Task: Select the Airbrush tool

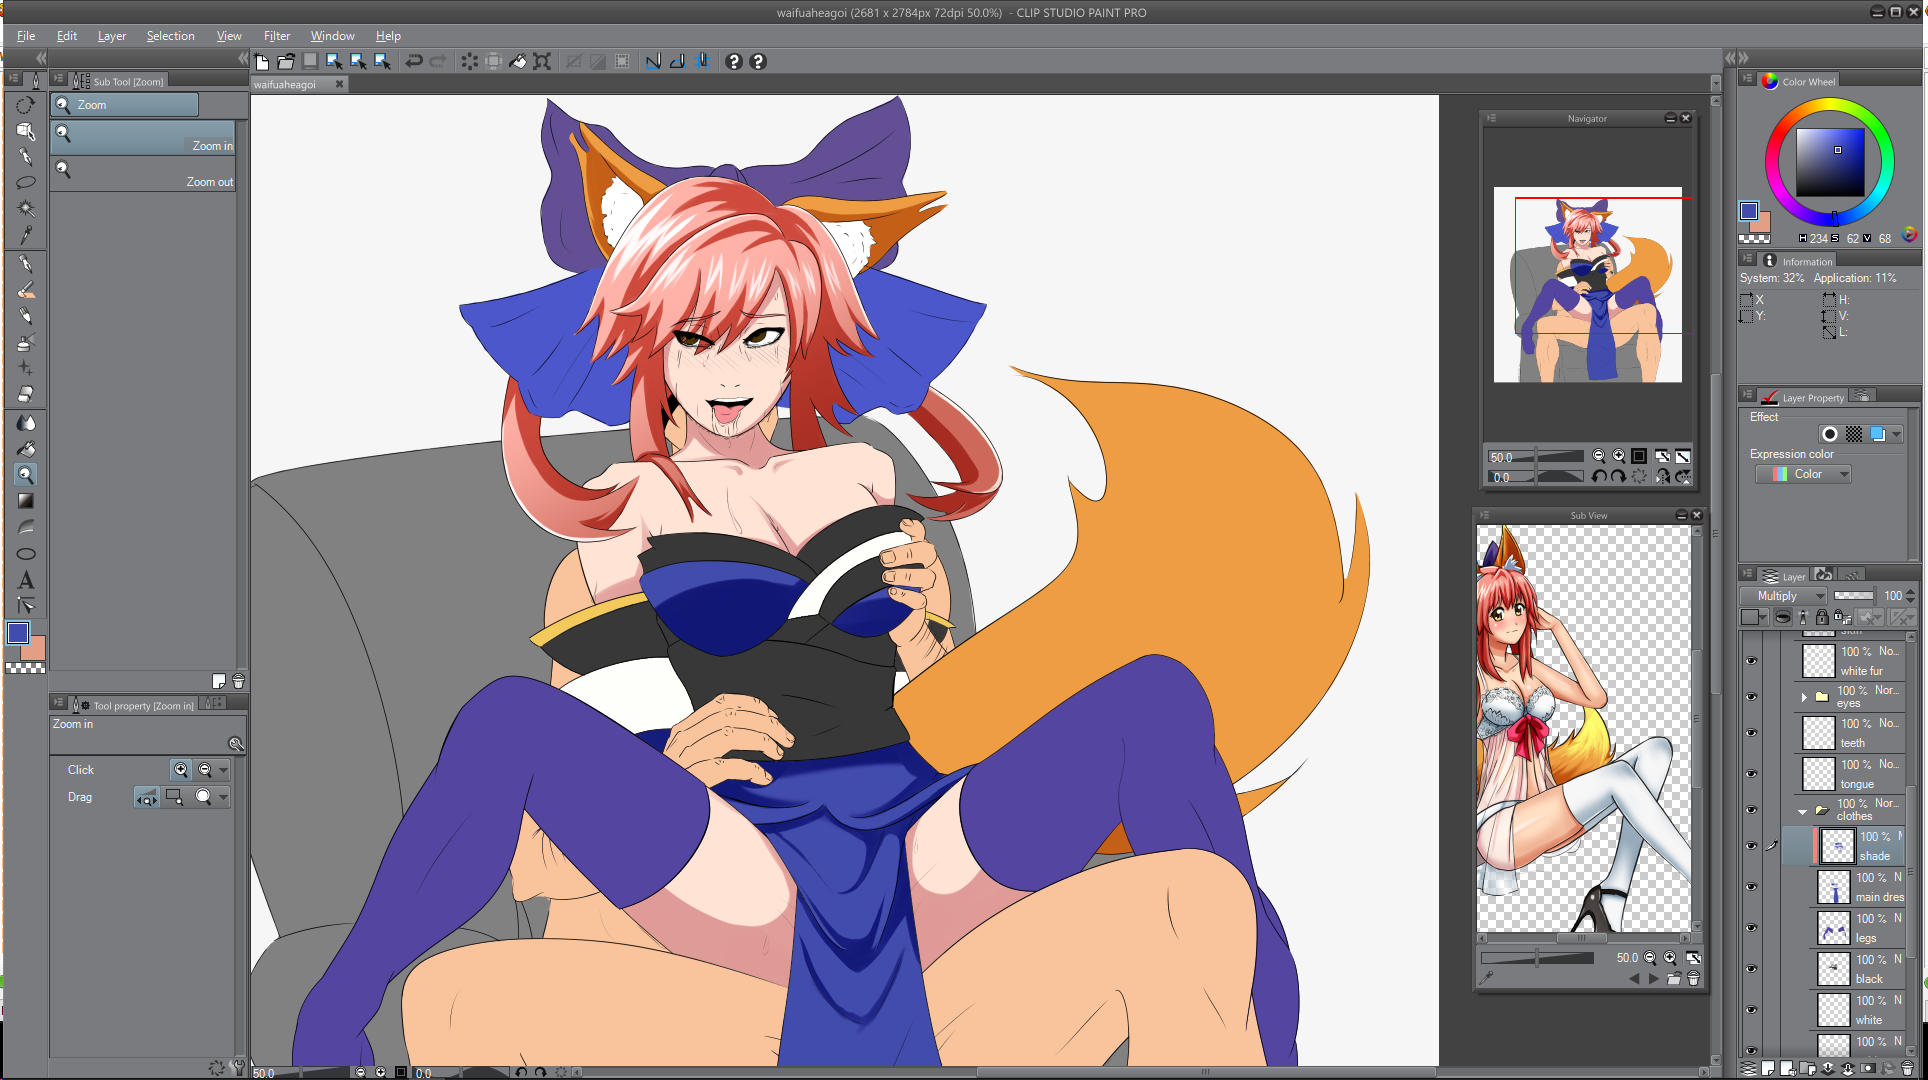Action: click(26, 343)
